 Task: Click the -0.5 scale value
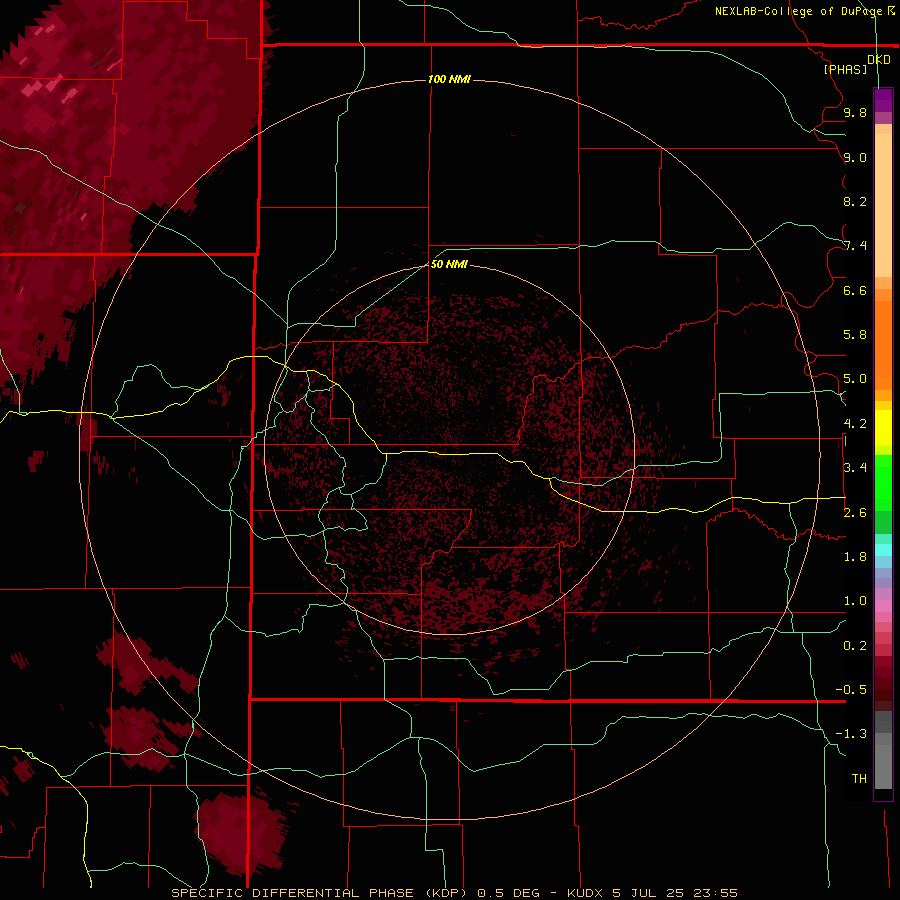(851, 690)
